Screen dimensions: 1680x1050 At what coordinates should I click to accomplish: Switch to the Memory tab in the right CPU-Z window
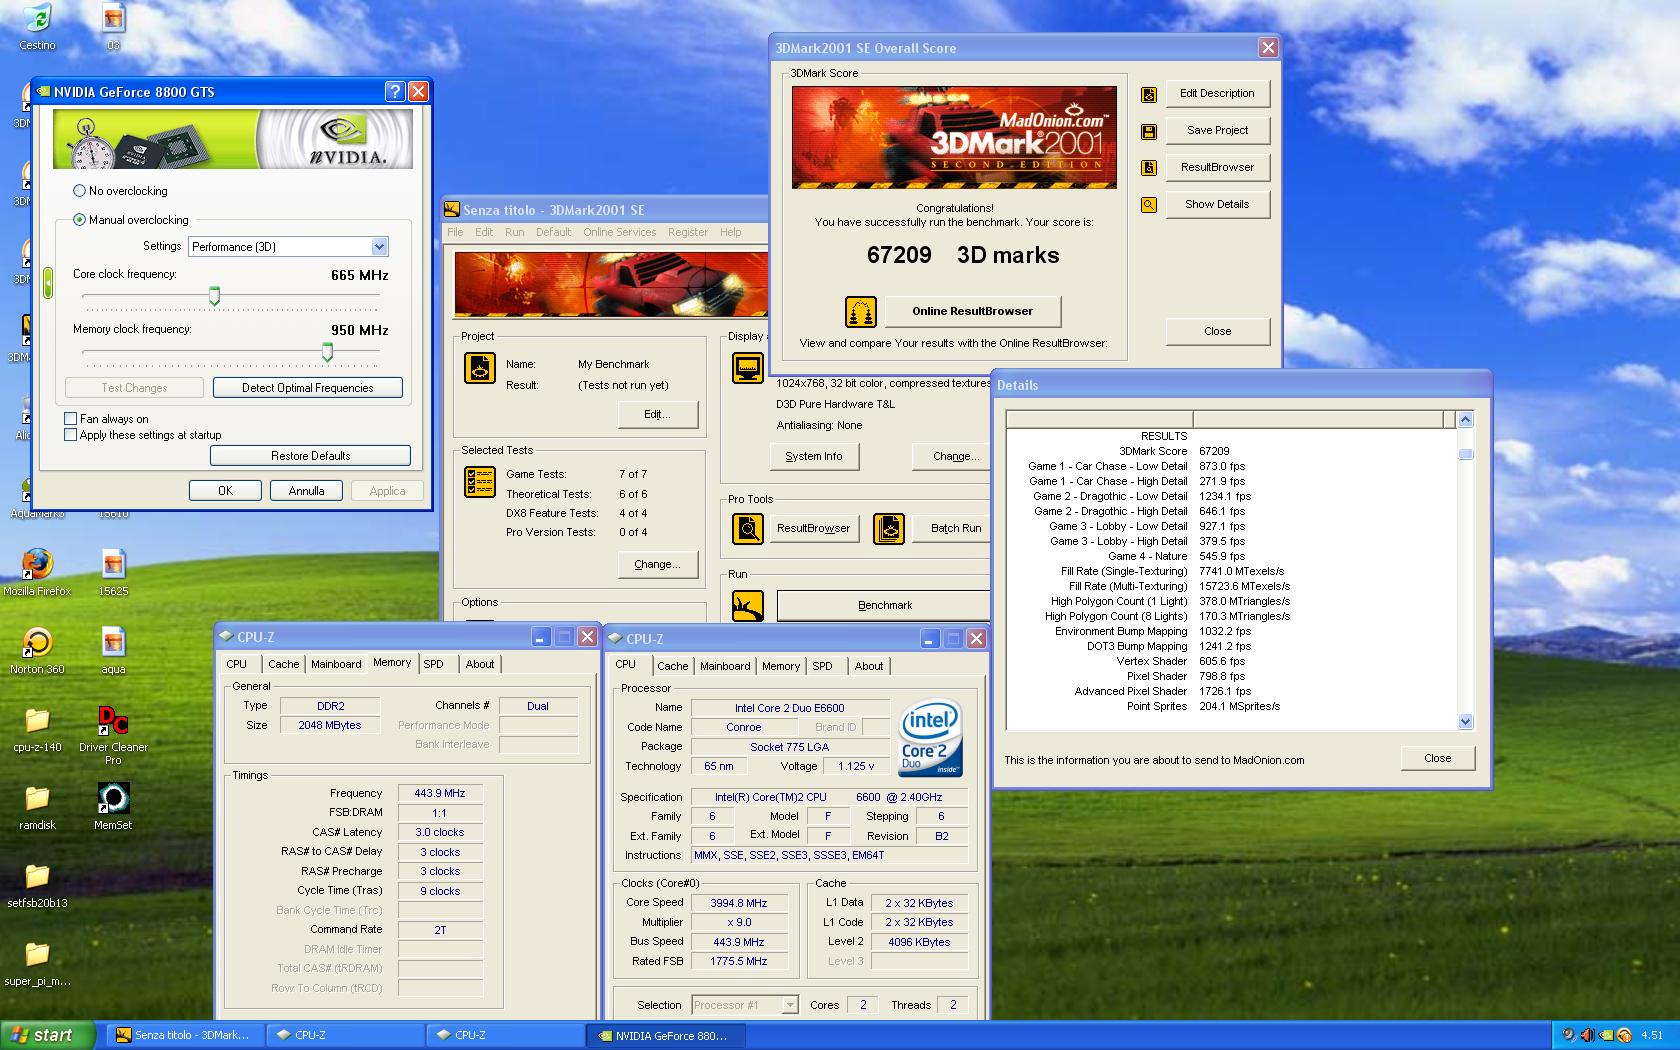781,666
